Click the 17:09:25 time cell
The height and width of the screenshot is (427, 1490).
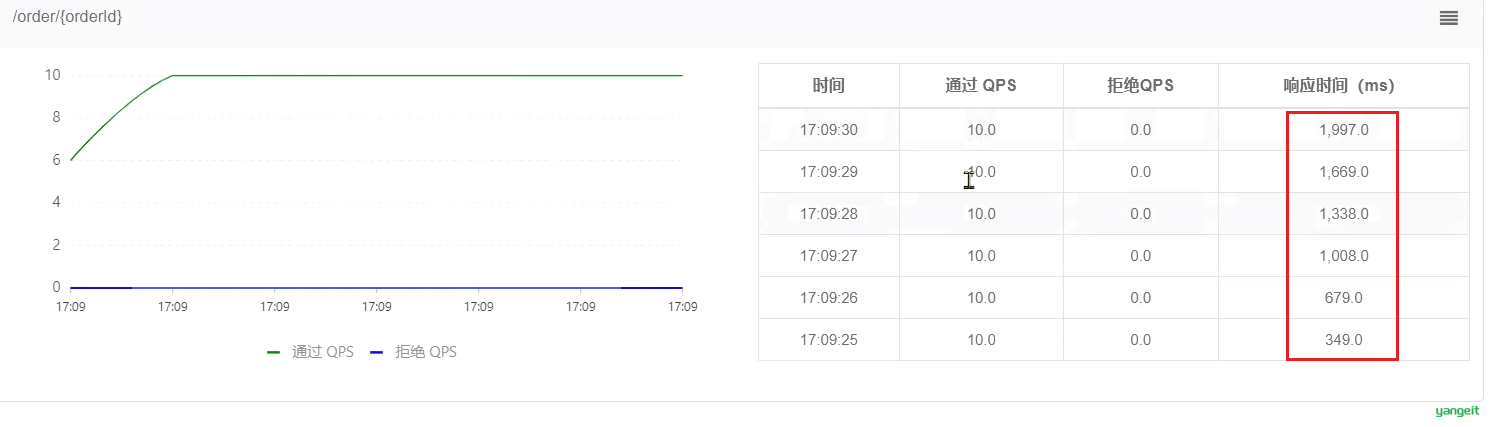point(829,340)
